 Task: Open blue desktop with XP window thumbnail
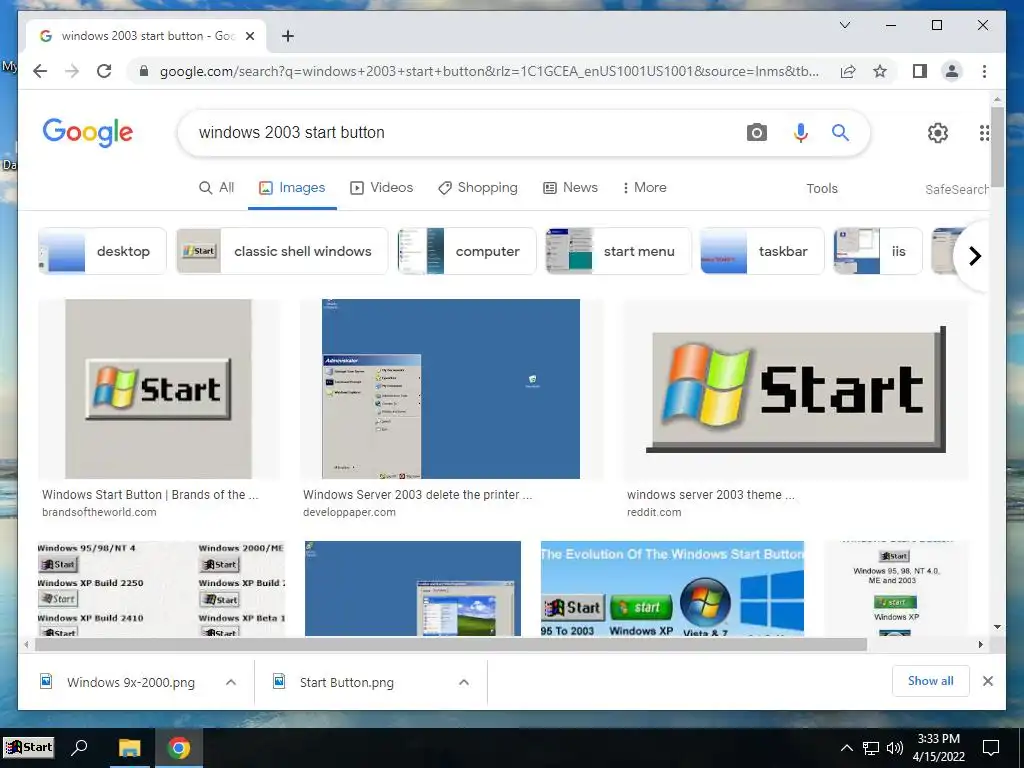(413, 588)
